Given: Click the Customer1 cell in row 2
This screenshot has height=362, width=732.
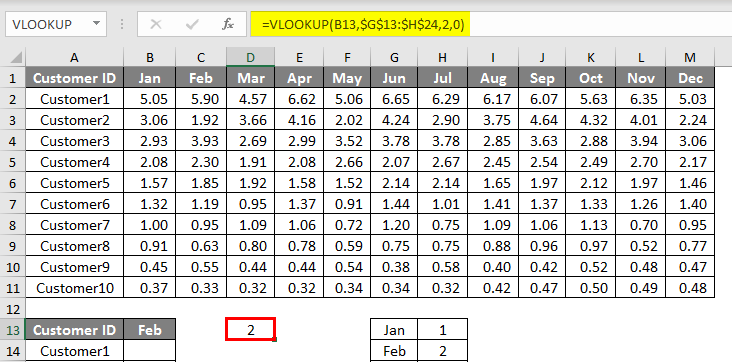Looking at the screenshot, I should tap(75, 99).
